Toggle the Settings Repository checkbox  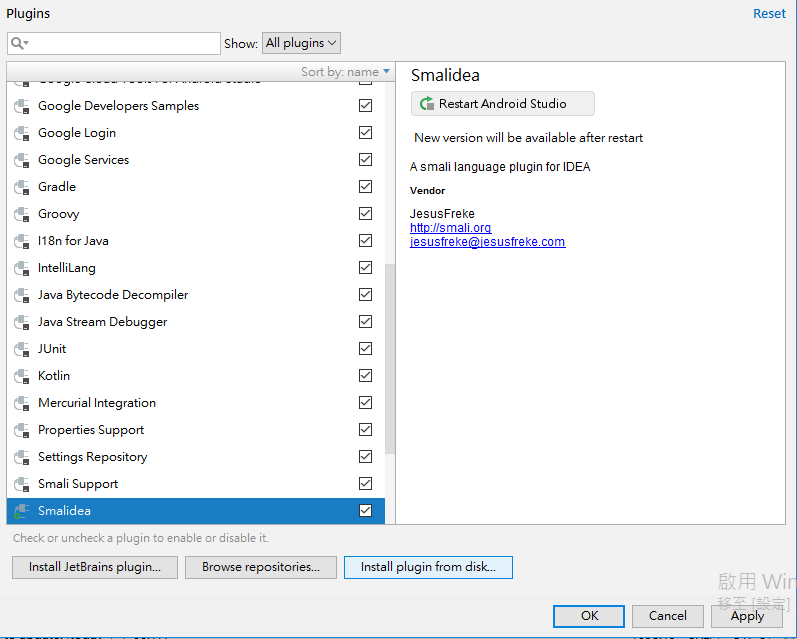coord(365,456)
